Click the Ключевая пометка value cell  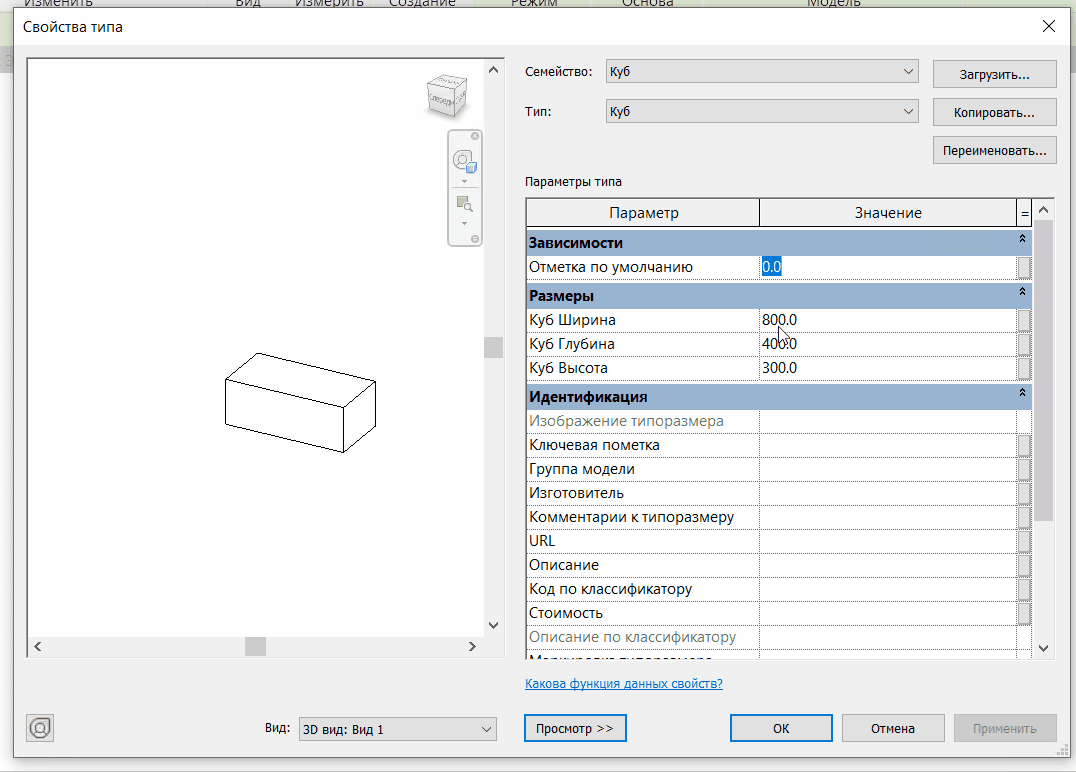click(887, 445)
